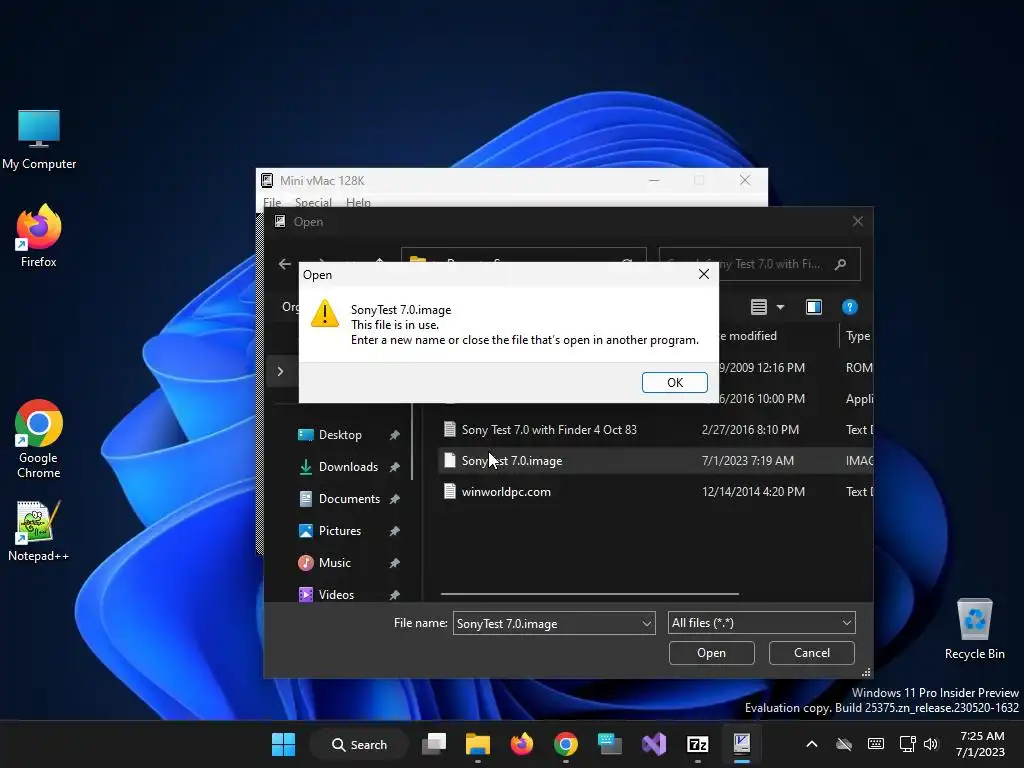The width and height of the screenshot is (1024, 768).
Task: Open the Windows Start menu
Action: 283,744
